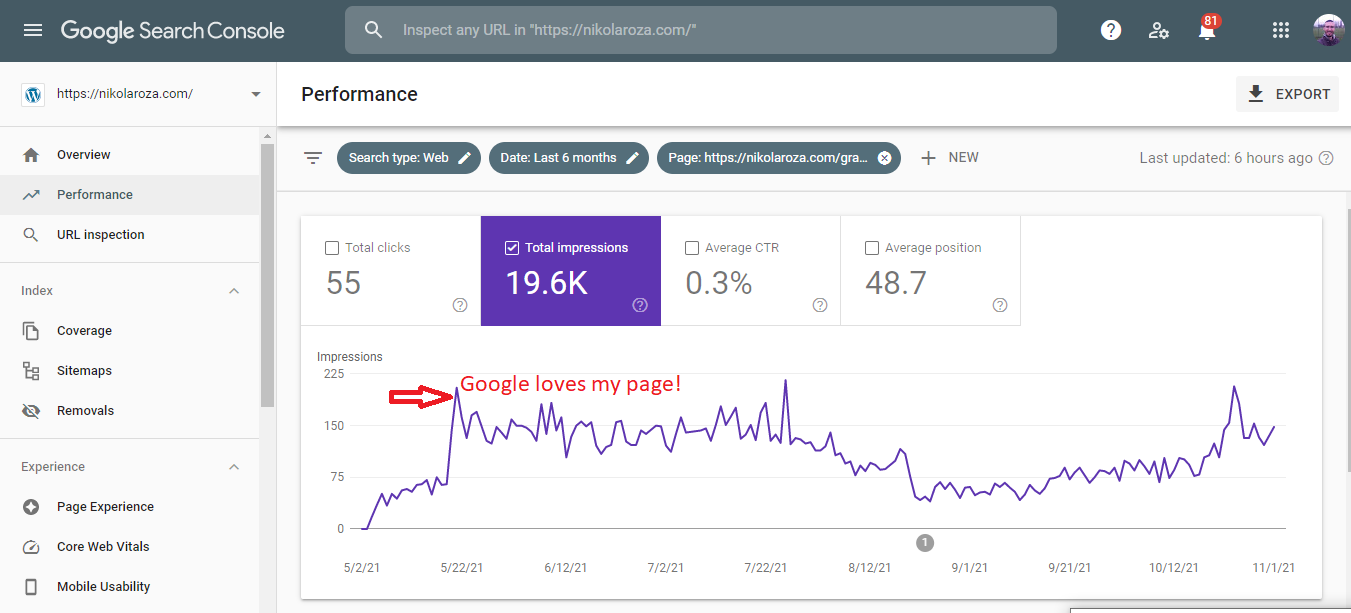Screen dimensions: 1351x613
Task: Show help for Total clicks metric
Action: 460,305
